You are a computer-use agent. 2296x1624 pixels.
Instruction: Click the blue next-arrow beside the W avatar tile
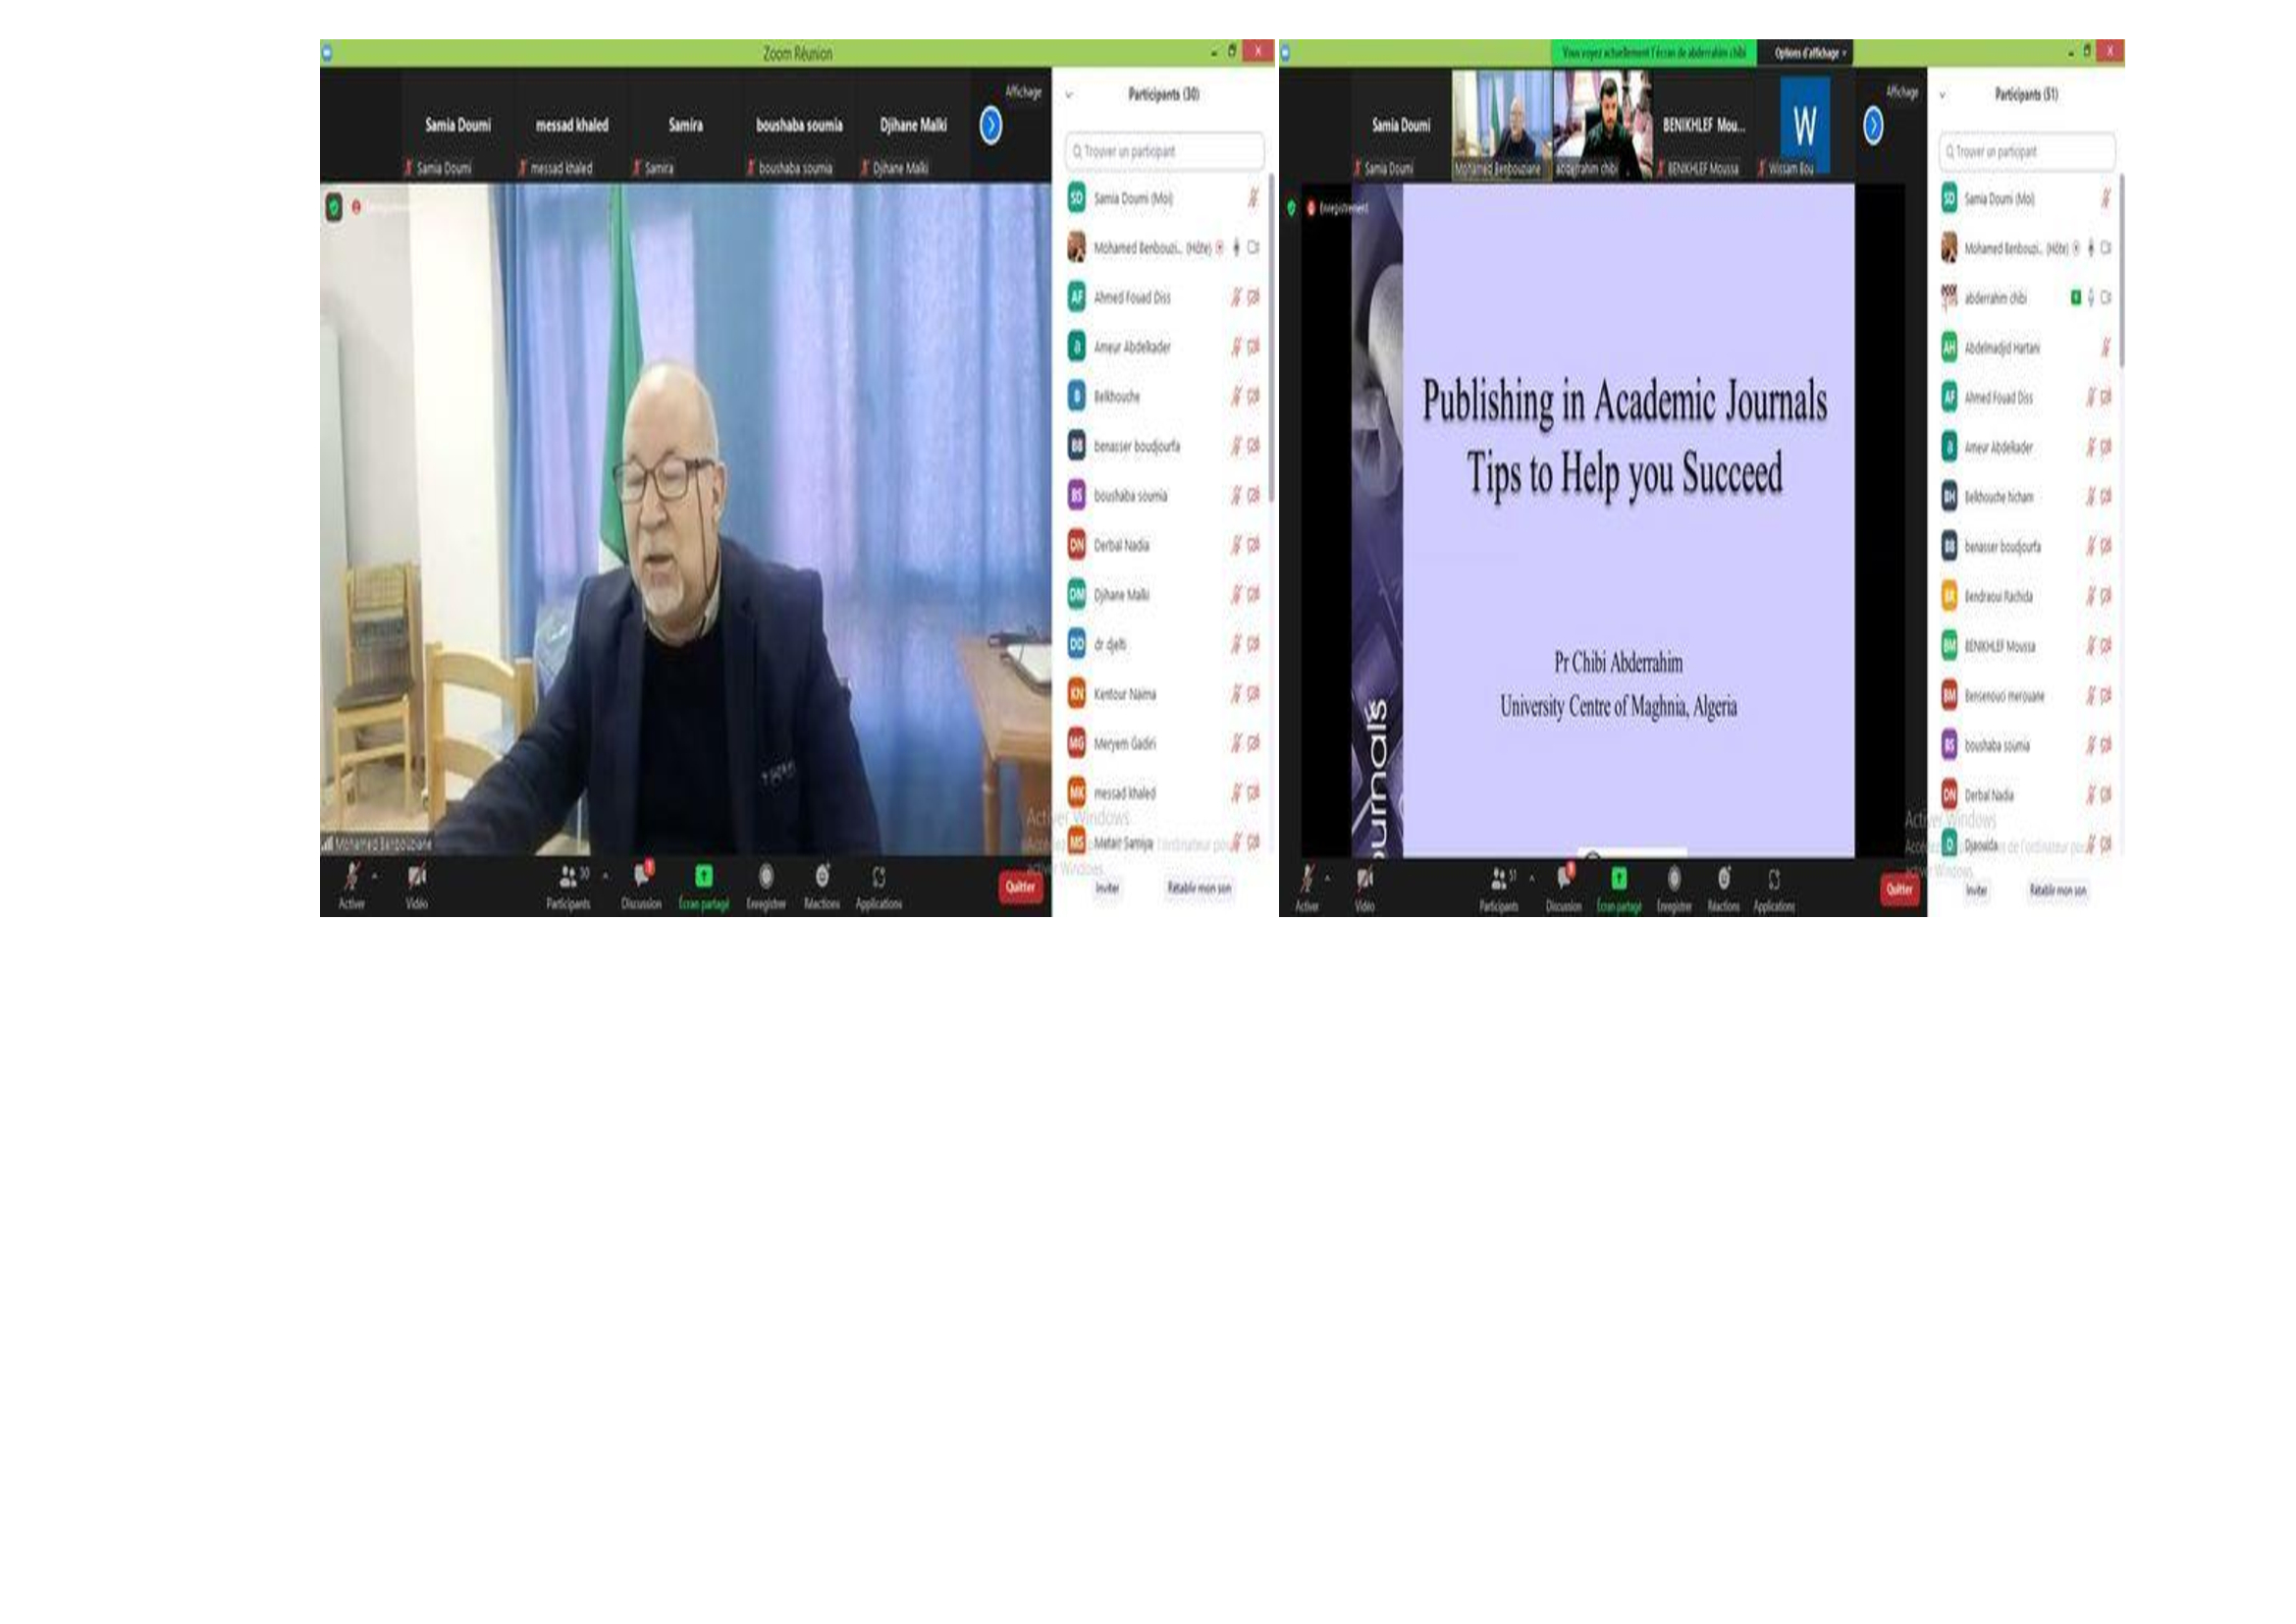pos(1873,126)
